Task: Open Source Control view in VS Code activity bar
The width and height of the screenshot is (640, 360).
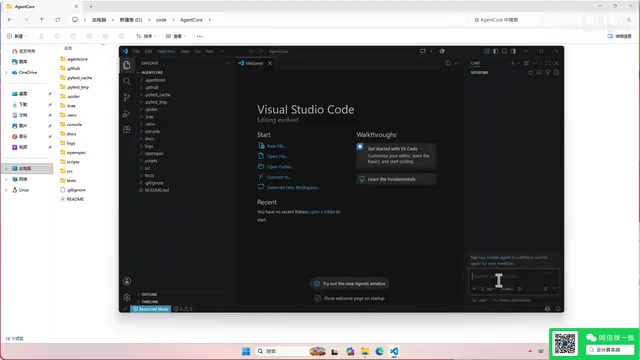Action: click(127, 97)
